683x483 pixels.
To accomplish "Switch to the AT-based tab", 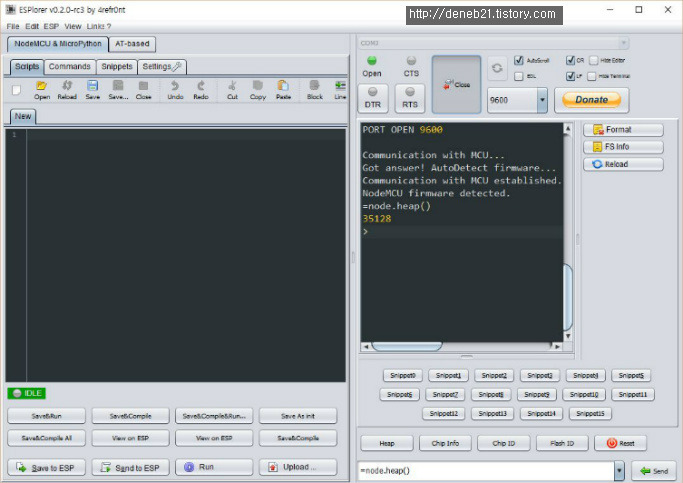I will (x=132, y=44).
